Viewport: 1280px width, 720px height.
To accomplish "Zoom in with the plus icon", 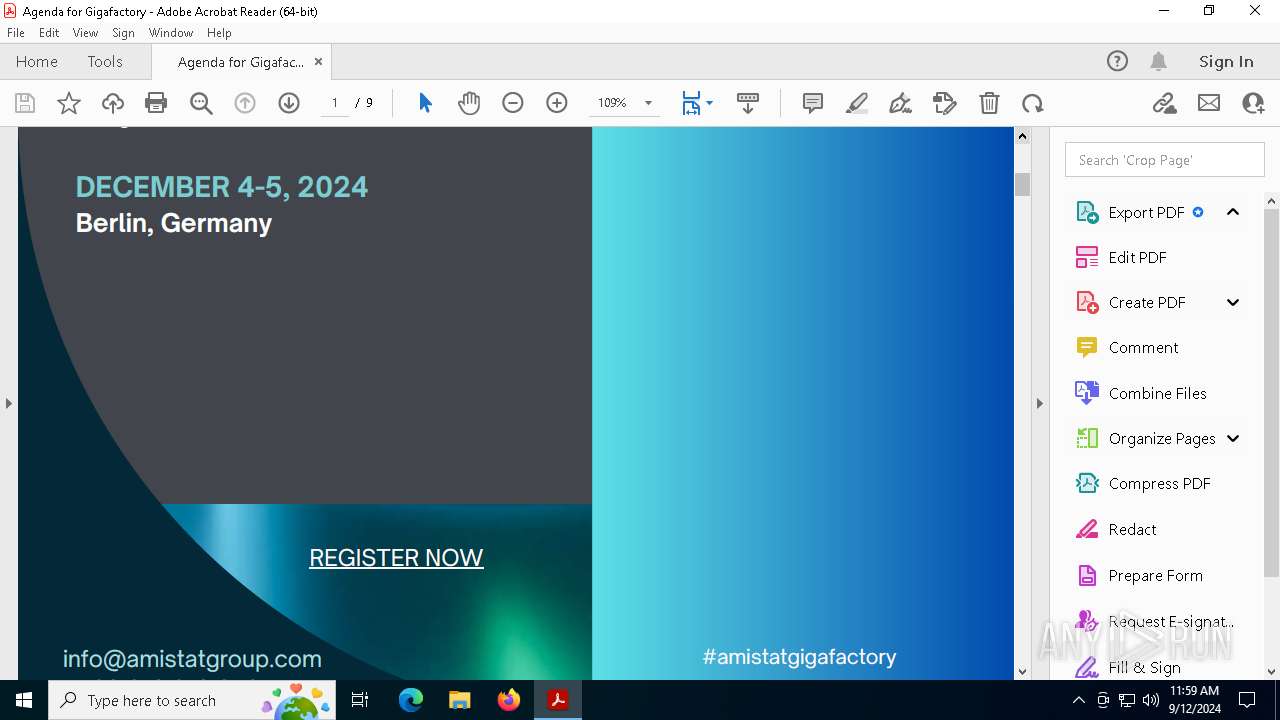I will pos(557,103).
